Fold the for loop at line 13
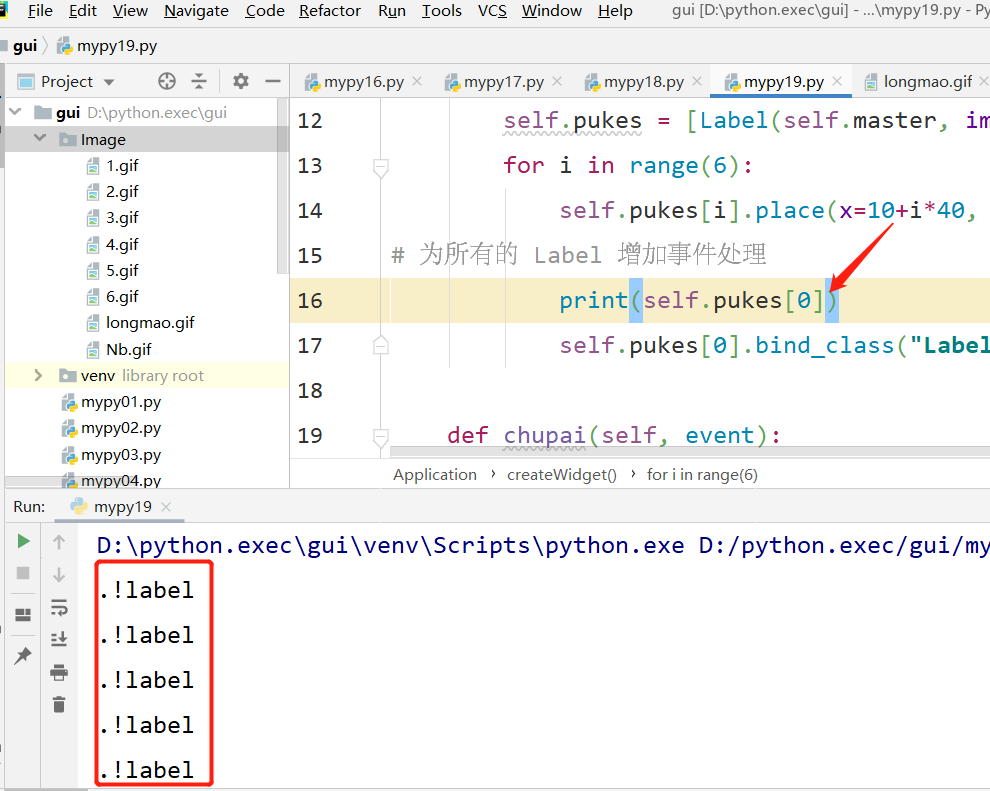The height and width of the screenshot is (791, 990). [381, 167]
